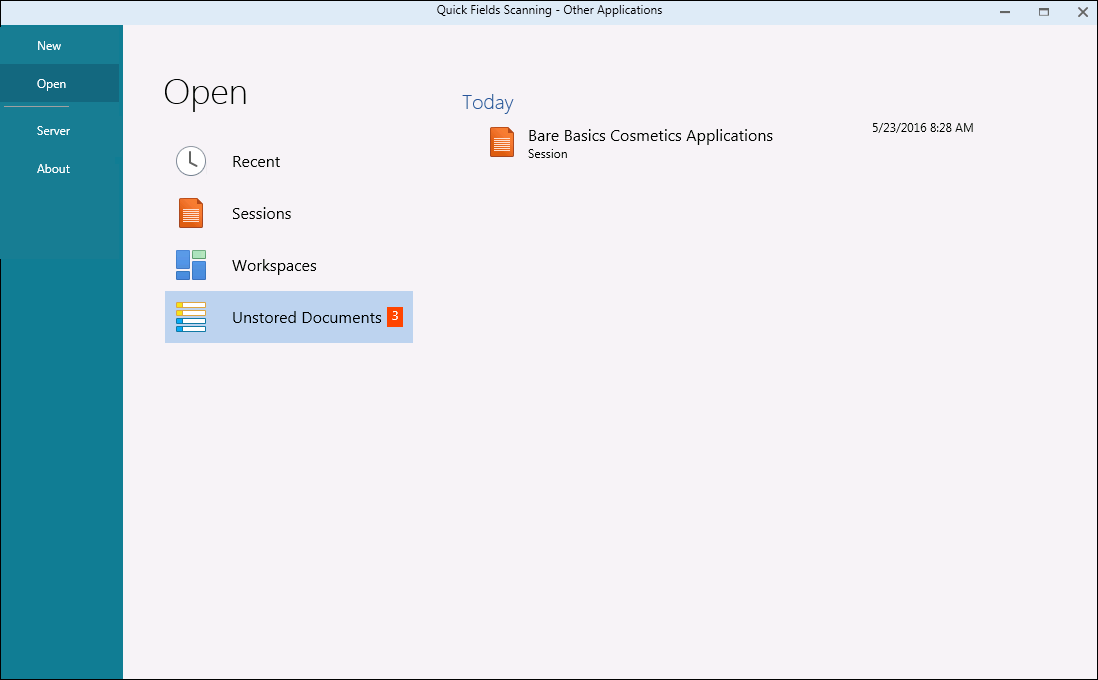Click the Bare Basics session file icon
Image resolution: width=1098 pixels, height=680 pixels.
tap(502, 142)
